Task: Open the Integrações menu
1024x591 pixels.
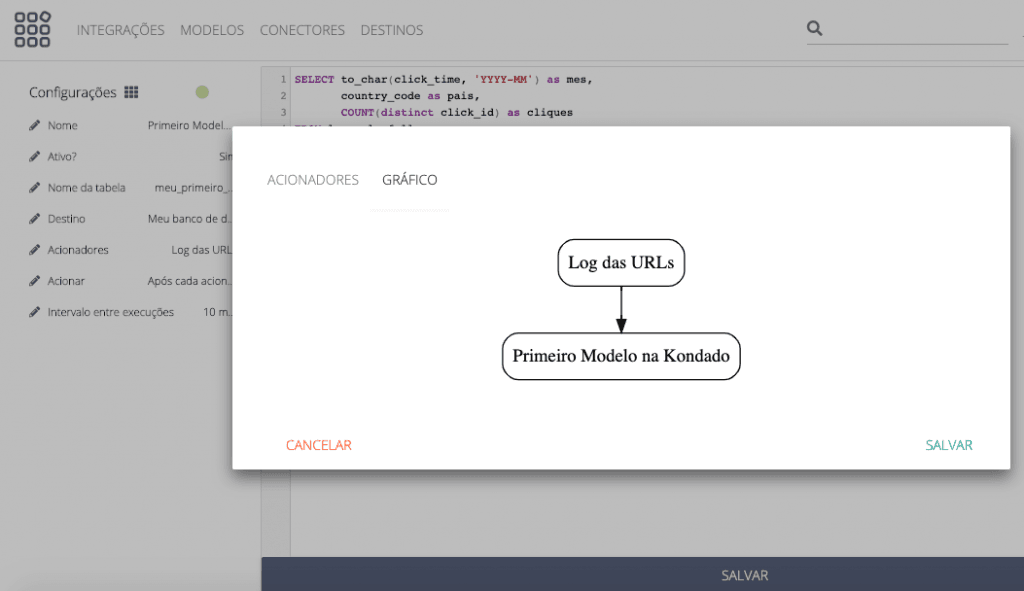Action: (120, 30)
